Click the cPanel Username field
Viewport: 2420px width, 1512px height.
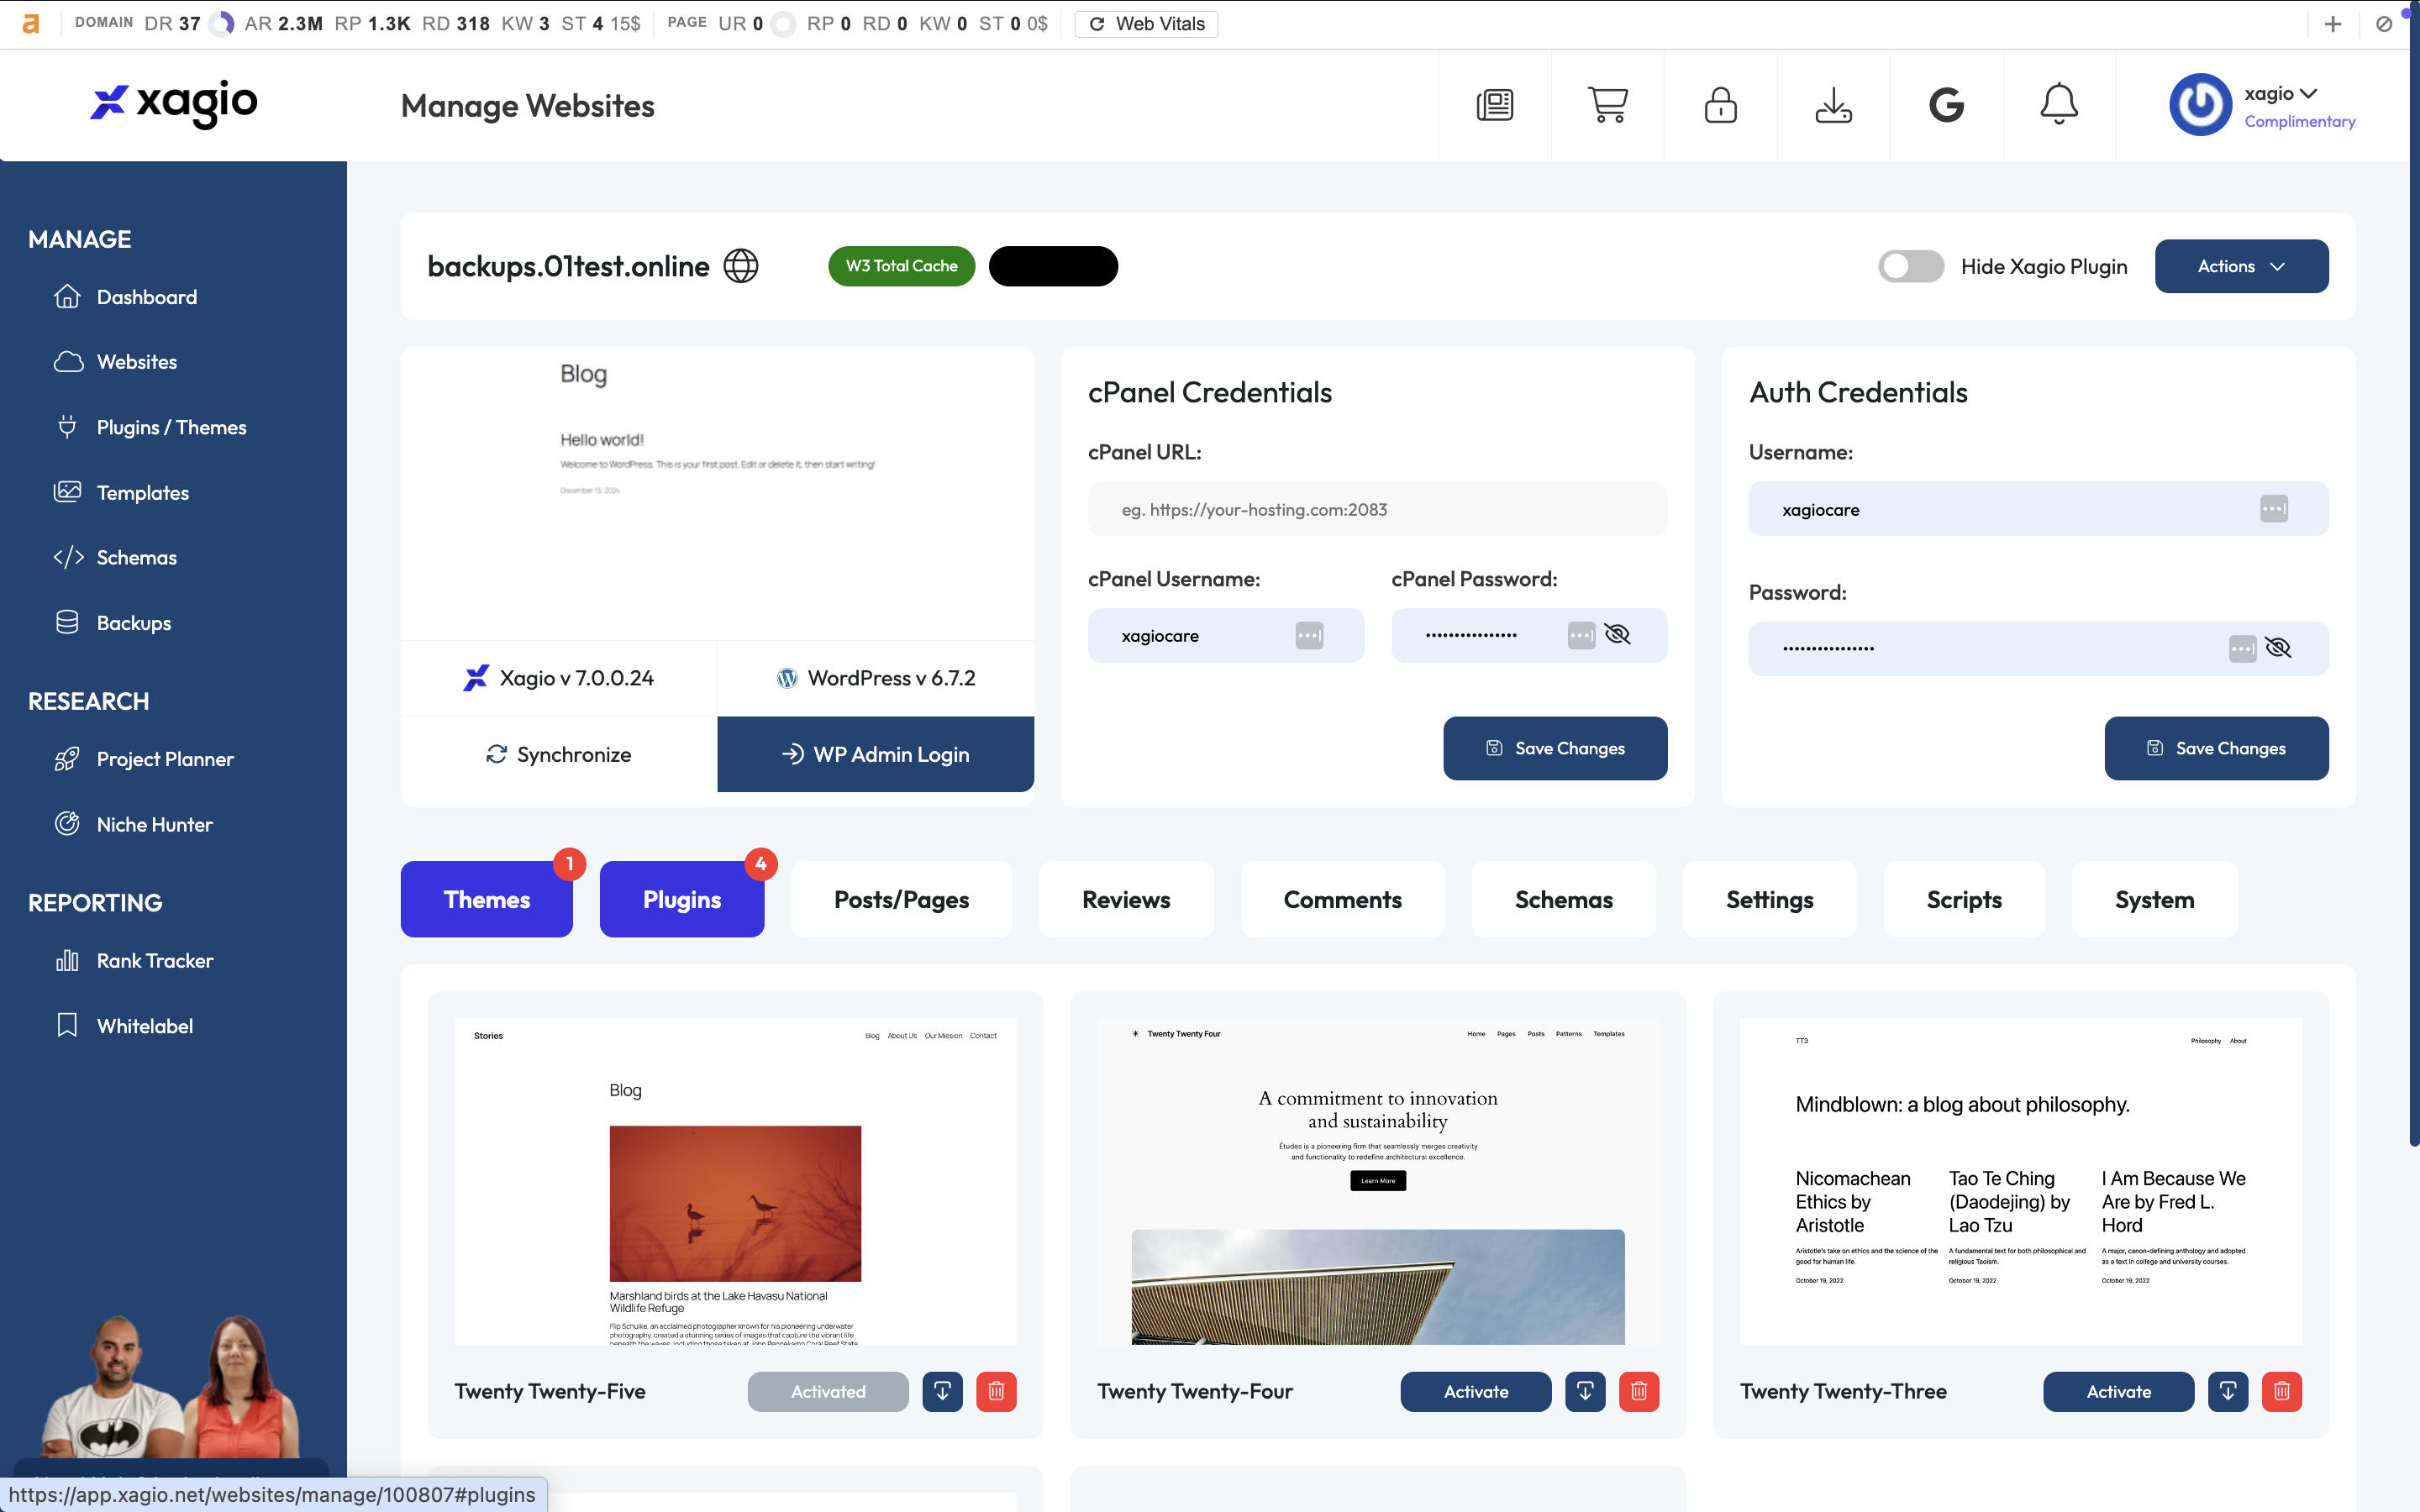coord(1225,635)
